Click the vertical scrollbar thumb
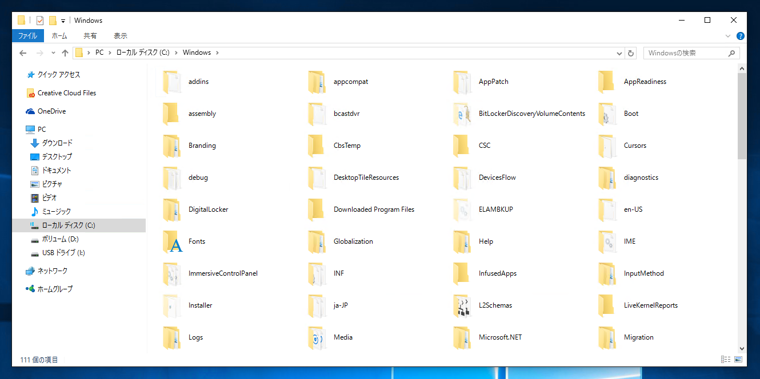Screen dimensions: 760x379 [742, 116]
